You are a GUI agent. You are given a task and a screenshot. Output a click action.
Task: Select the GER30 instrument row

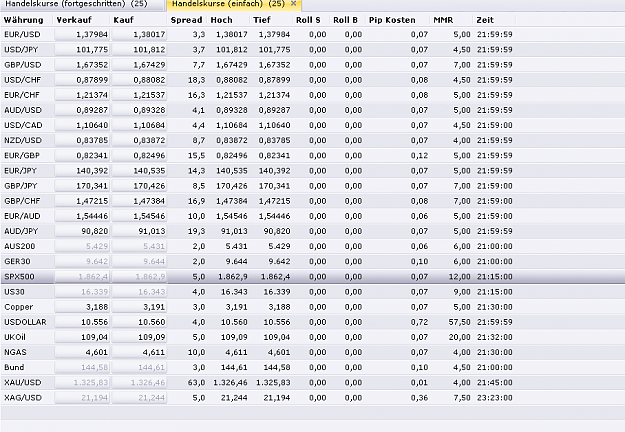tap(312, 261)
